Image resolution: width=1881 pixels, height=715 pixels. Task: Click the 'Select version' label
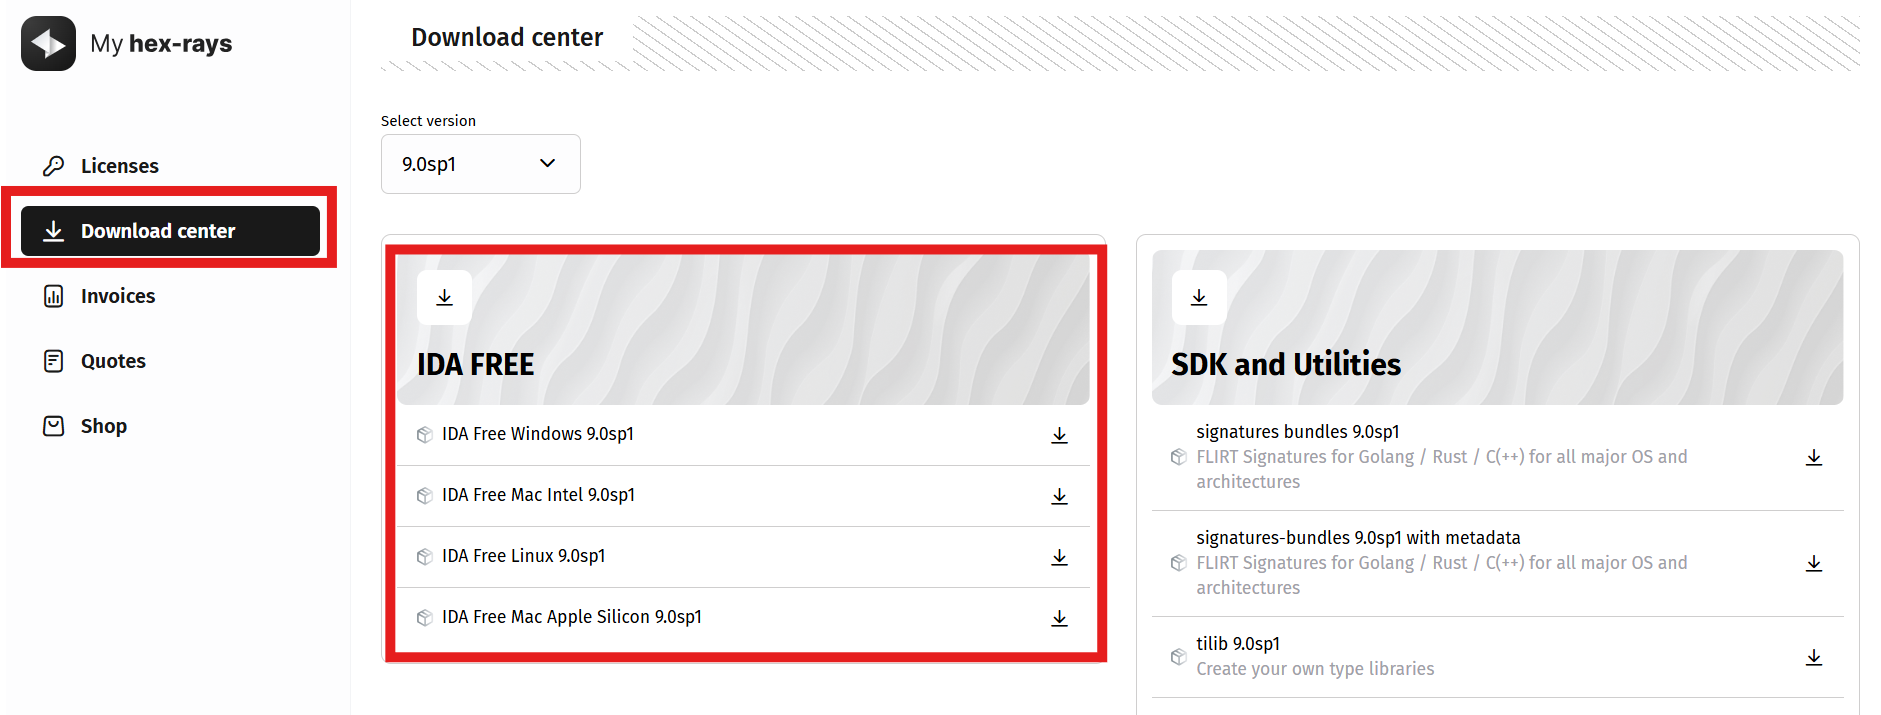(x=428, y=121)
